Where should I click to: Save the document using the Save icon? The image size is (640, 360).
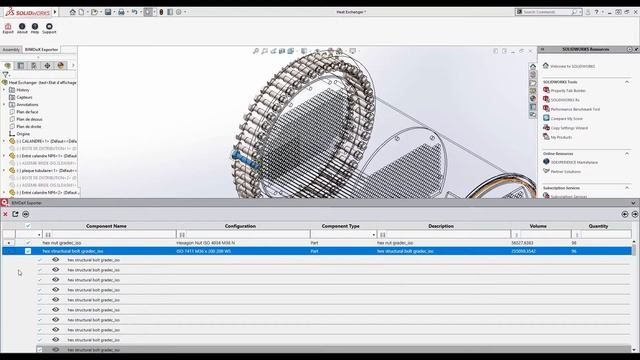[108, 12]
